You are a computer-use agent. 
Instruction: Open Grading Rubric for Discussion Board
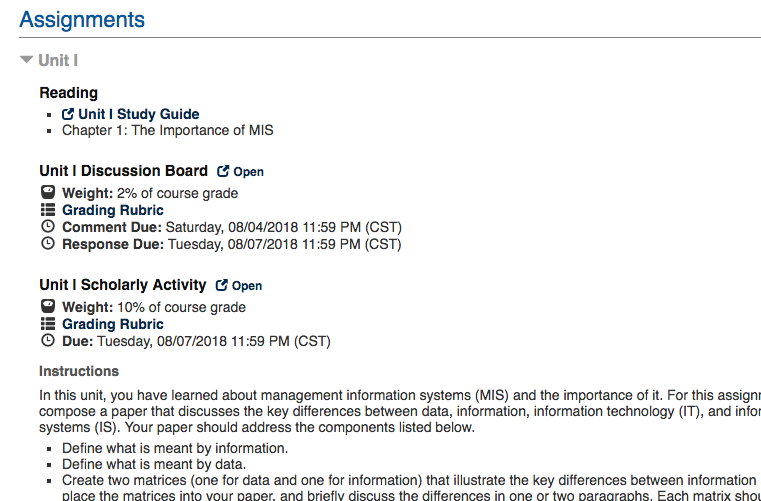113,210
